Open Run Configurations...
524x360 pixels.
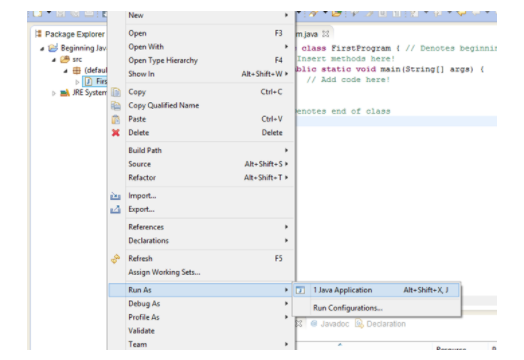(376, 308)
